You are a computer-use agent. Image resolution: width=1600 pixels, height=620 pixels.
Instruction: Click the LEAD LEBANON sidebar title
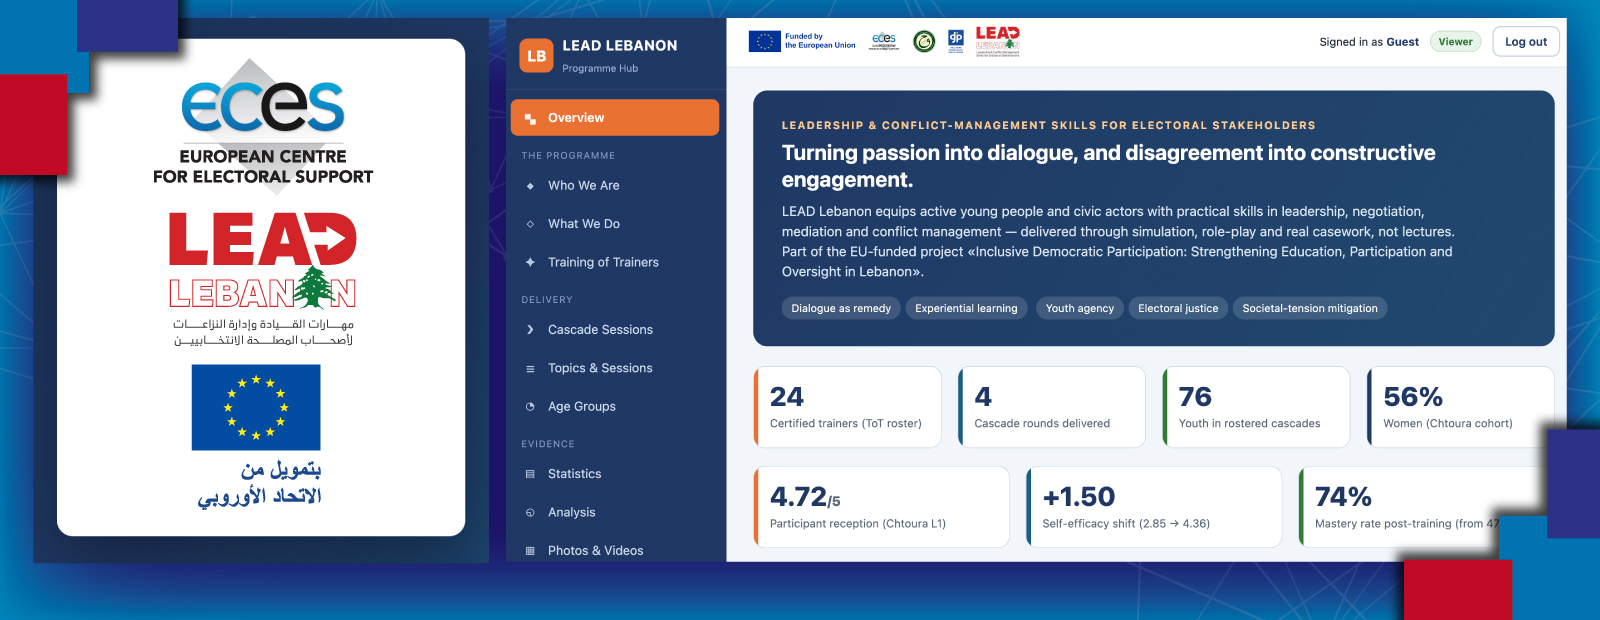620,46
